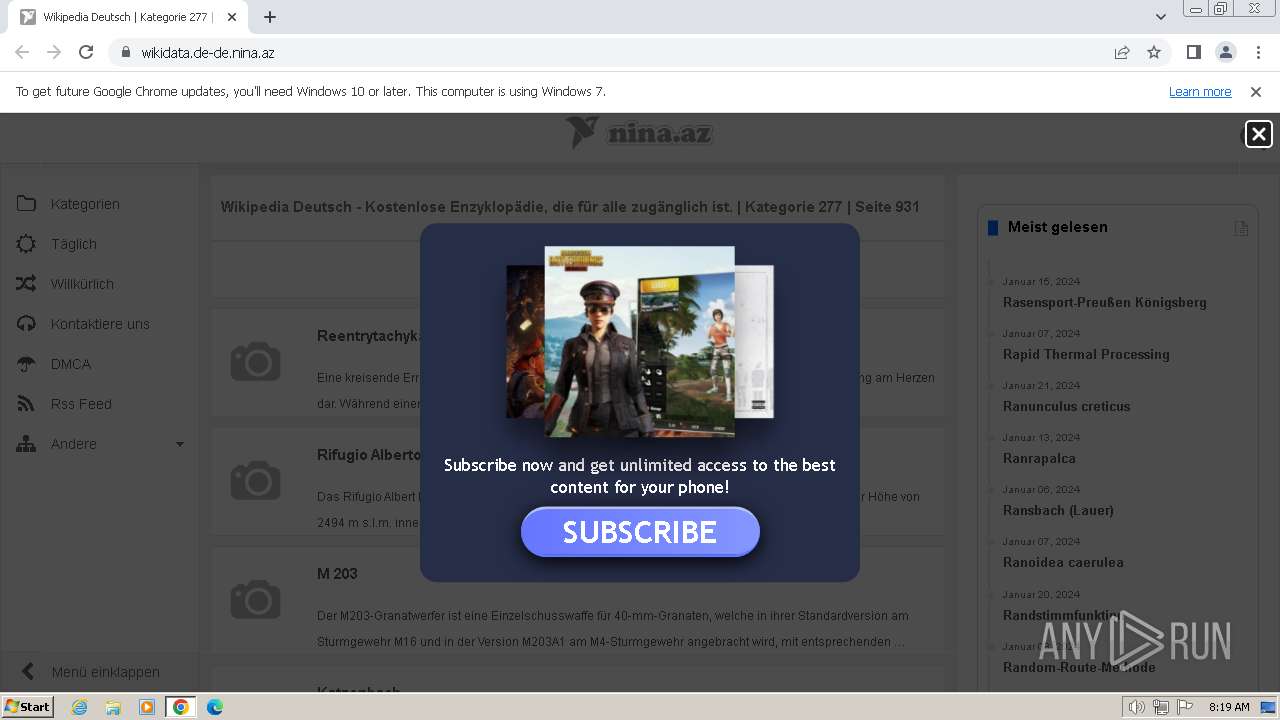Open the M 203 article title
Viewport: 1280px width, 720px height.
[x=337, y=573]
